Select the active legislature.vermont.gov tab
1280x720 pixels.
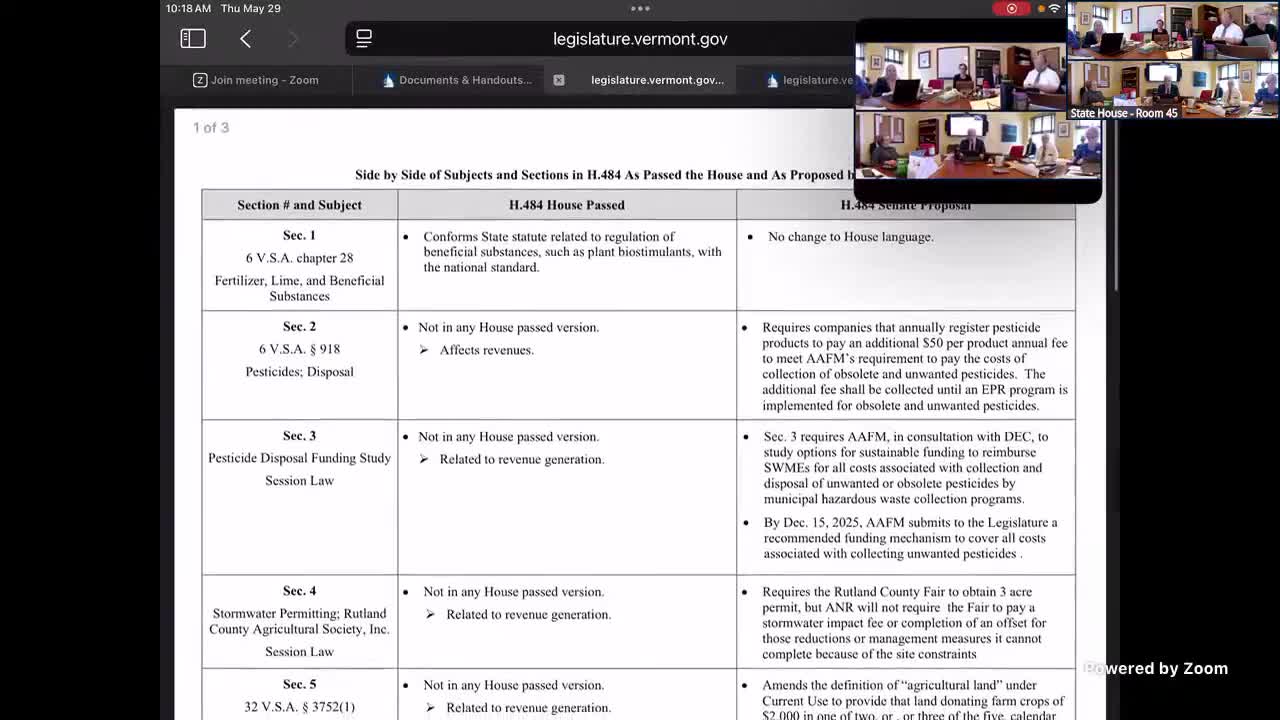tap(657, 80)
